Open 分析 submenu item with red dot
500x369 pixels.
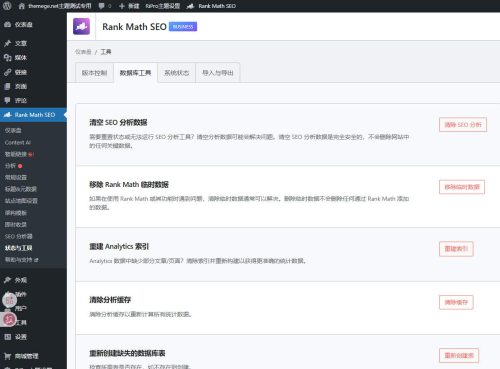(x=13, y=166)
